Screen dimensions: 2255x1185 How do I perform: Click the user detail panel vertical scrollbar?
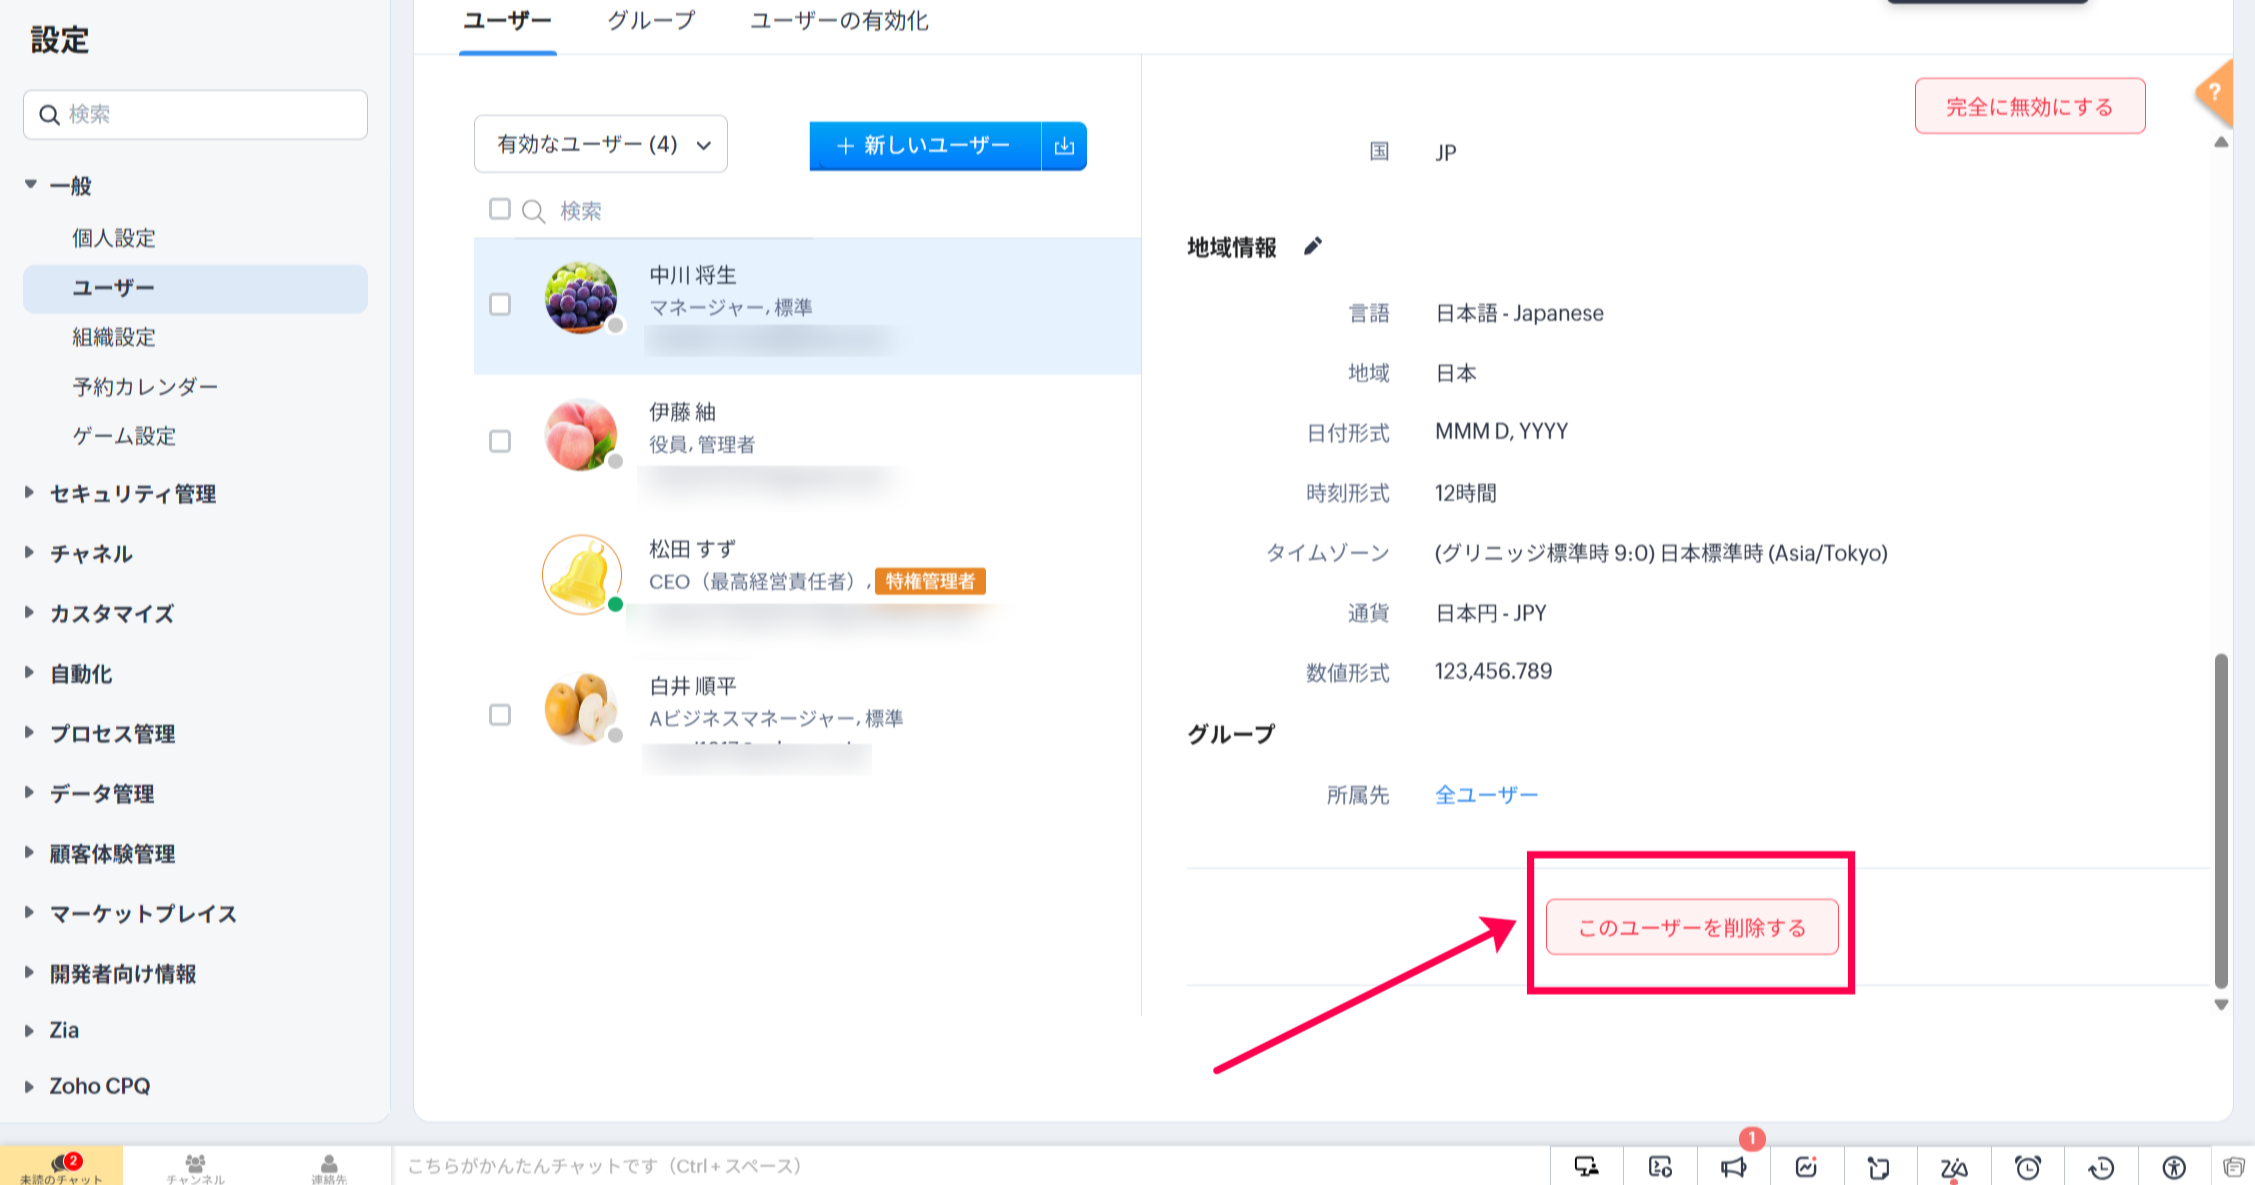[2221, 818]
